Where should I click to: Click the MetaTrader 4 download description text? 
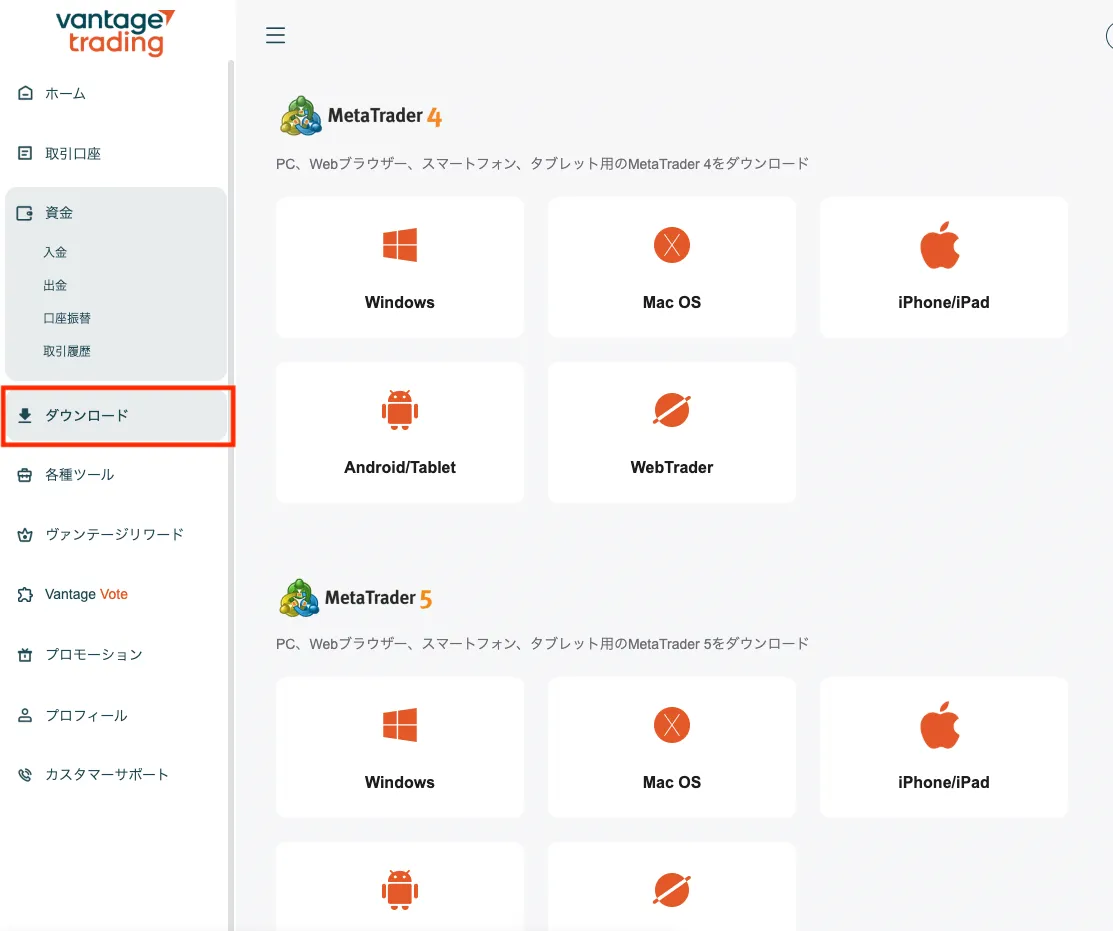(x=542, y=164)
